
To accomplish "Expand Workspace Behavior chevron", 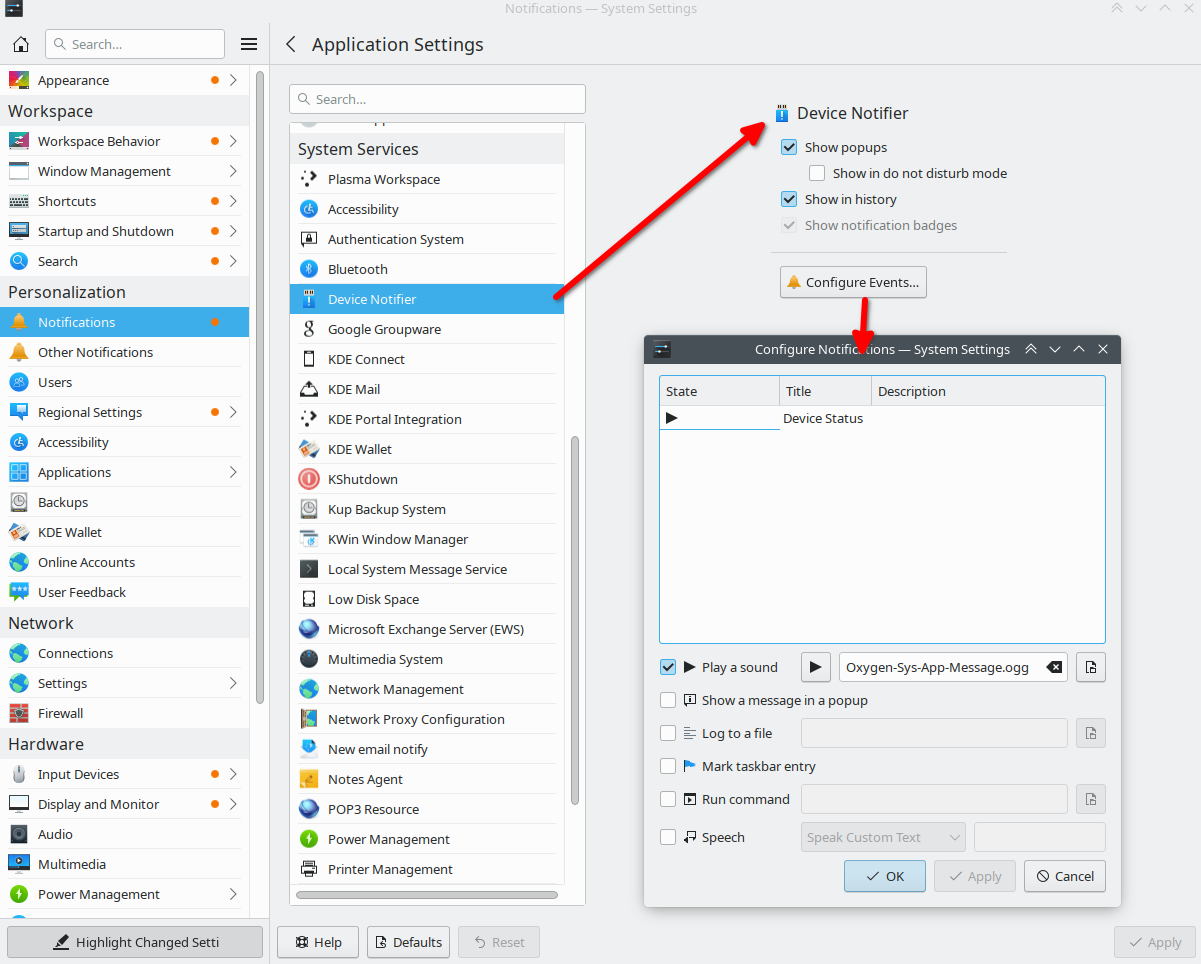I will pyautogui.click(x=233, y=141).
